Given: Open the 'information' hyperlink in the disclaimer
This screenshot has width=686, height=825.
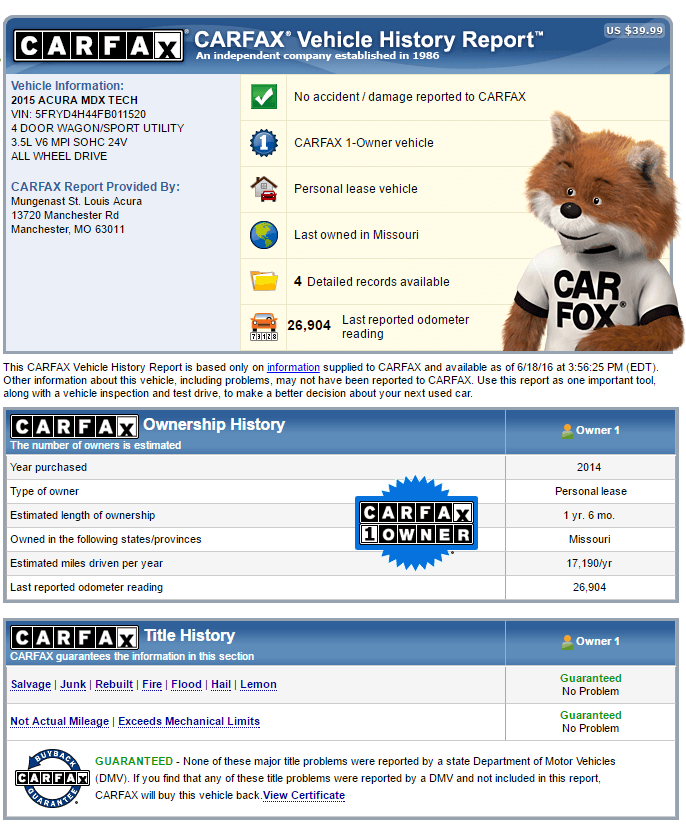Looking at the screenshot, I should (293, 367).
